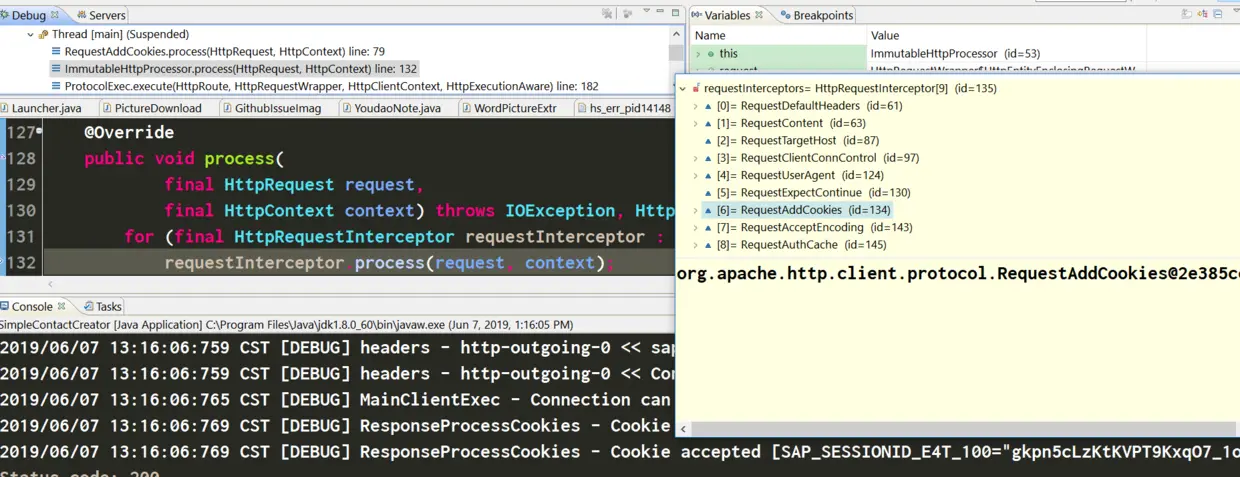Click ImmutableHttpProcessor (id=53) value cell
This screenshot has height=477, width=1240.
(x=955, y=53)
